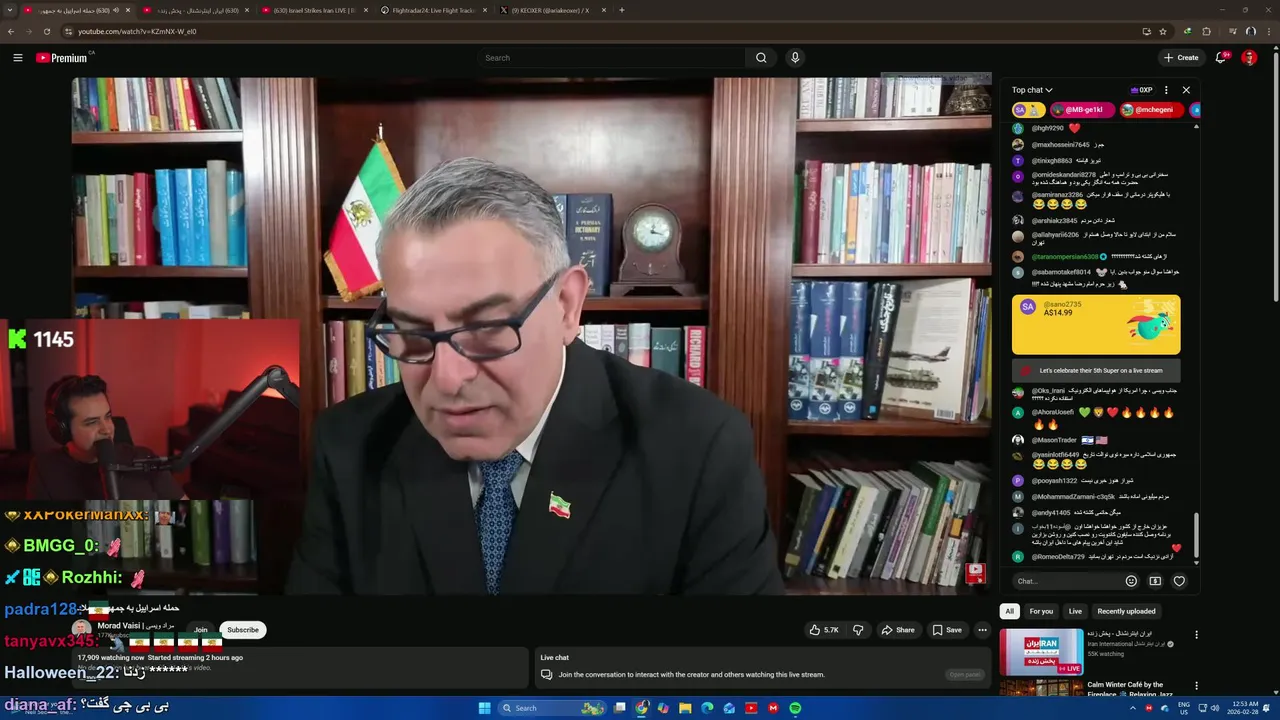Click the YouTube search input field
Image resolution: width=1280 pixels, height=720 pixels.
click(x=610, y=58)
